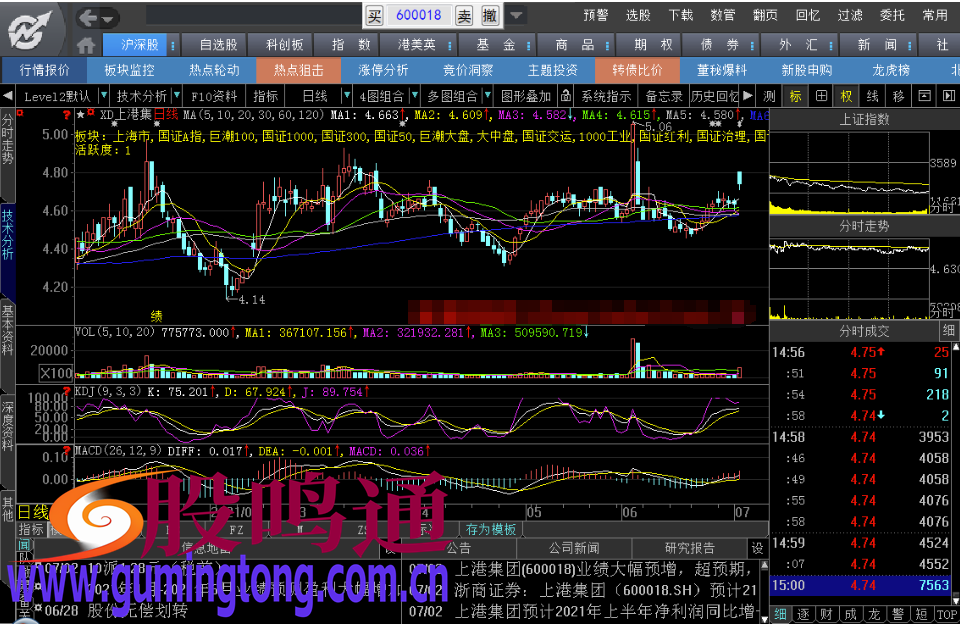Viewport: 960px width, 624px height.
Task: Click the 存为模板 save template button
Action: 491,529
